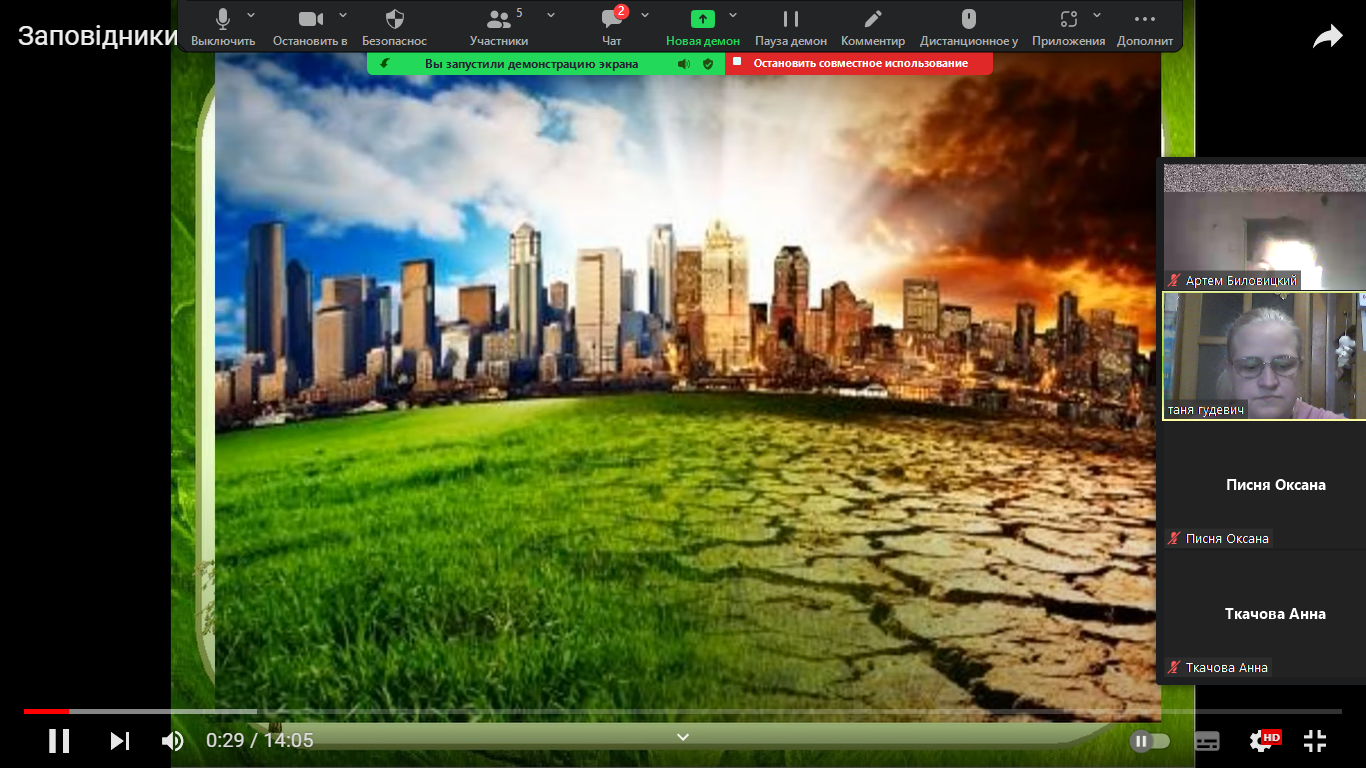Start a new share with green arrow
Image resolution: width=1366 pixels, height=768 pixels.
(x=703, y=19)
